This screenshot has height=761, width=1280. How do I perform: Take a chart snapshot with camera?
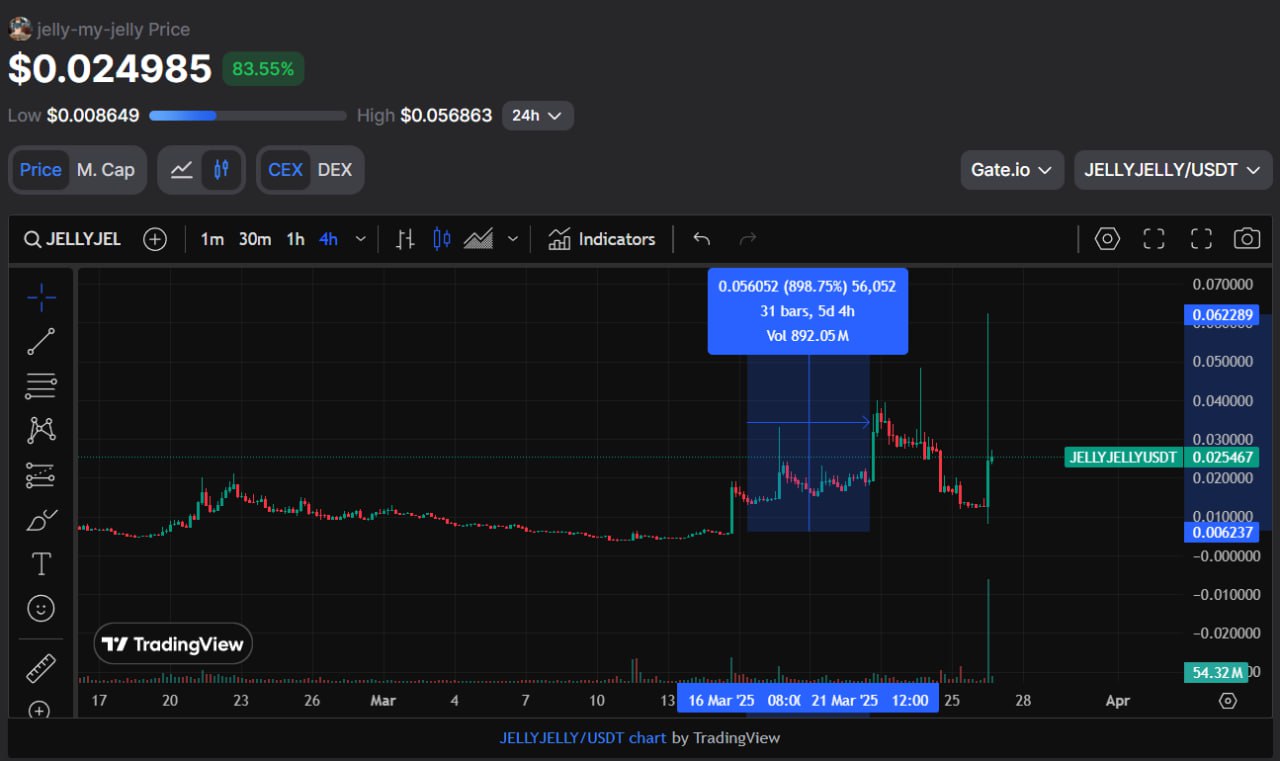1247,239
